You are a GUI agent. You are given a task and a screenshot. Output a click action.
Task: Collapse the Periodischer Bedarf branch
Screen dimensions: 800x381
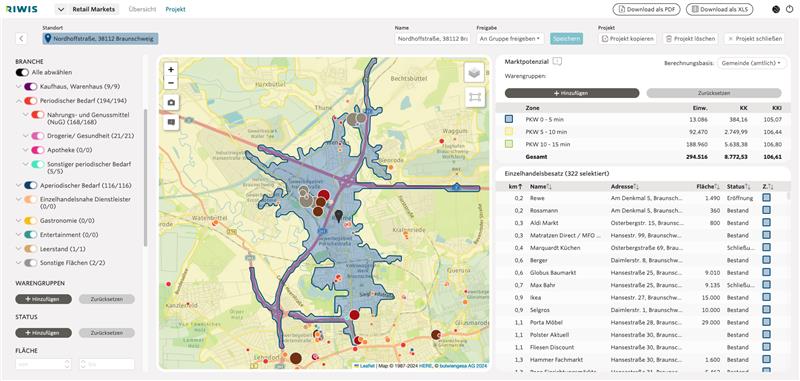point(19,101)
